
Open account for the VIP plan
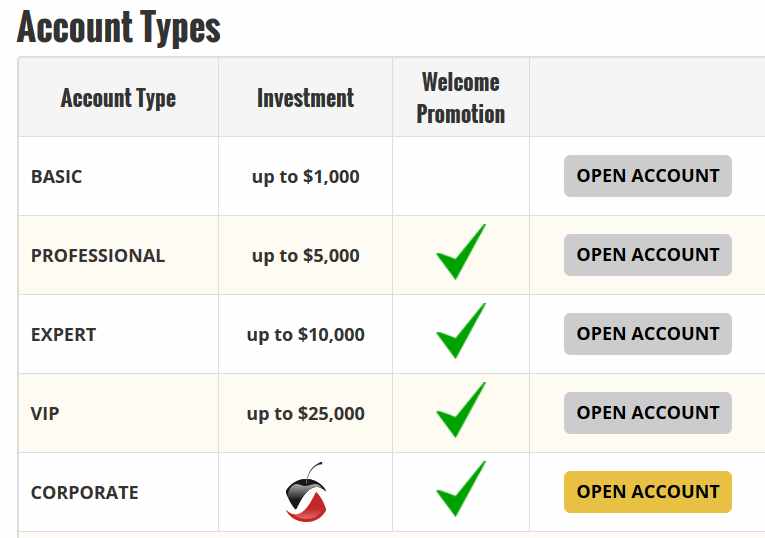(647, 413)
